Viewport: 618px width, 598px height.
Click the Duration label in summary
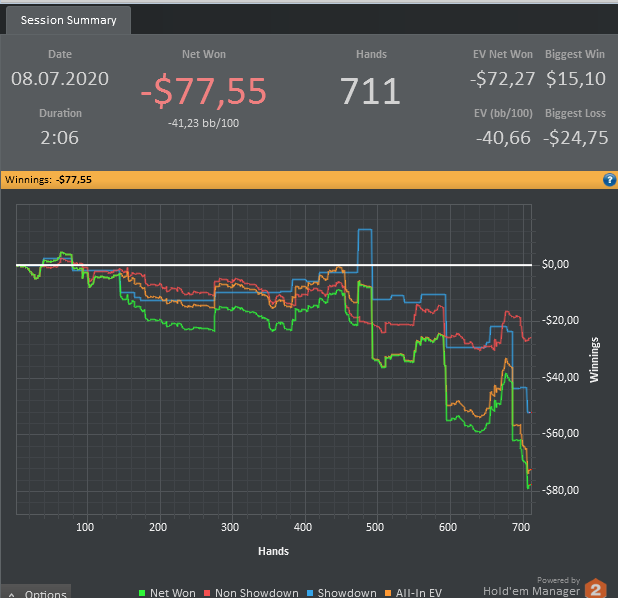pyautogui.click(x=60, y=113)
